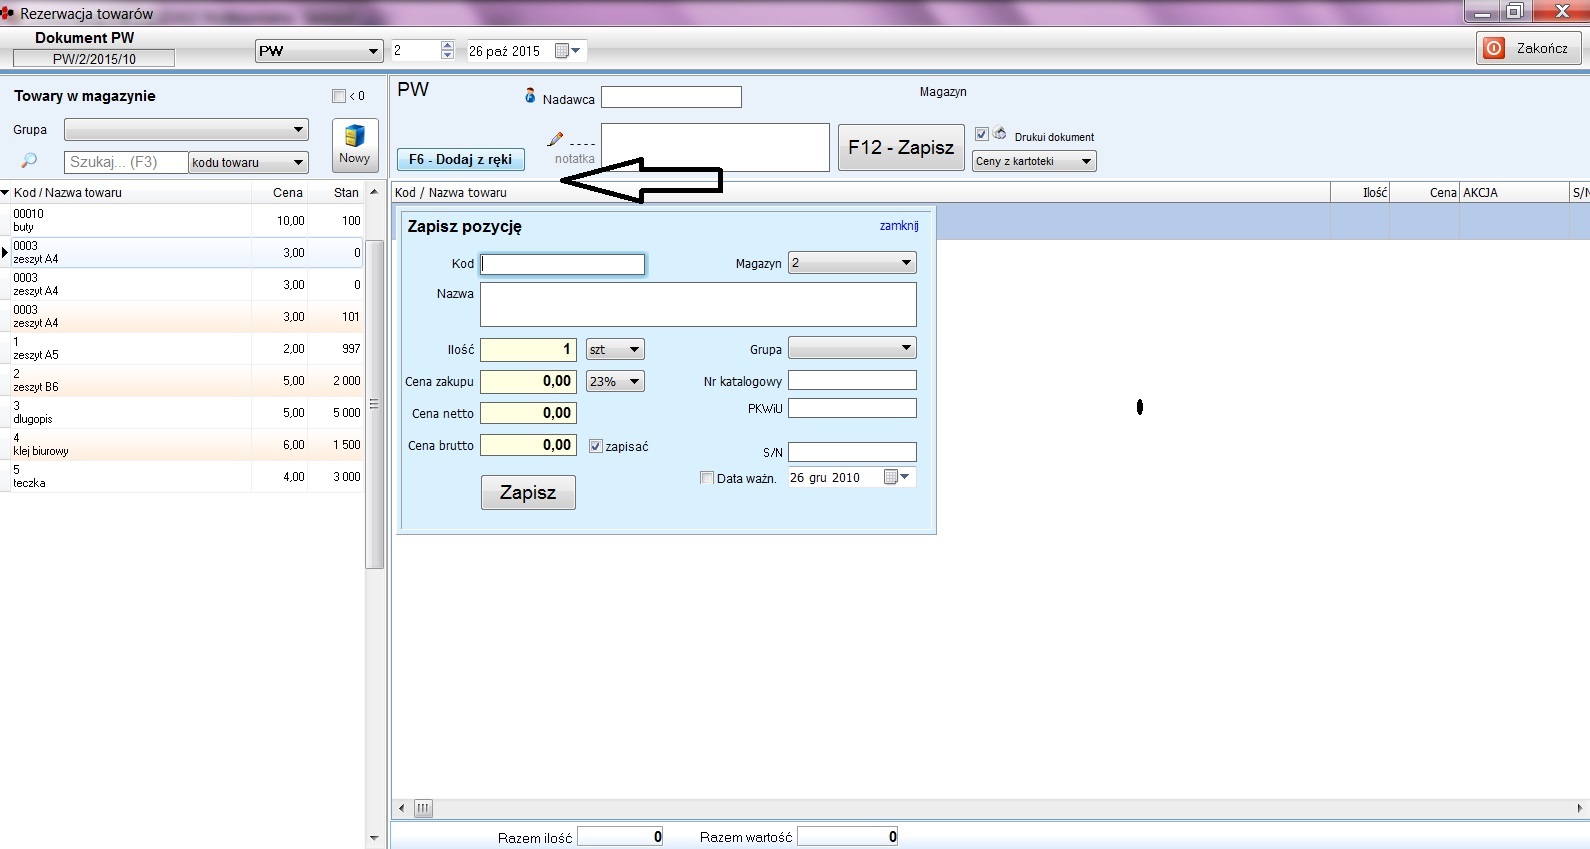This screenshot has width=1590, height=849.
Task: Click the printer icon beside Drukuj dokument
Action: [x=999, y=134]
